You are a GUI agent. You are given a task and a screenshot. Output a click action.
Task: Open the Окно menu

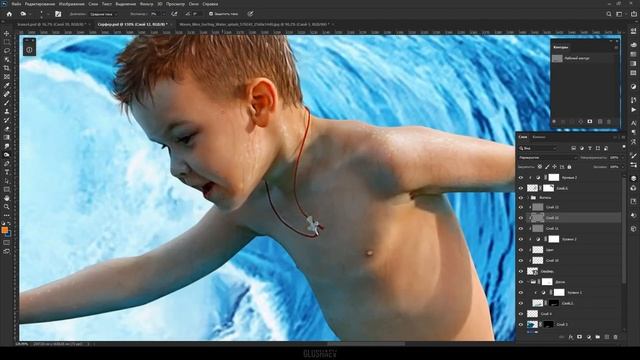pos(194,4)
